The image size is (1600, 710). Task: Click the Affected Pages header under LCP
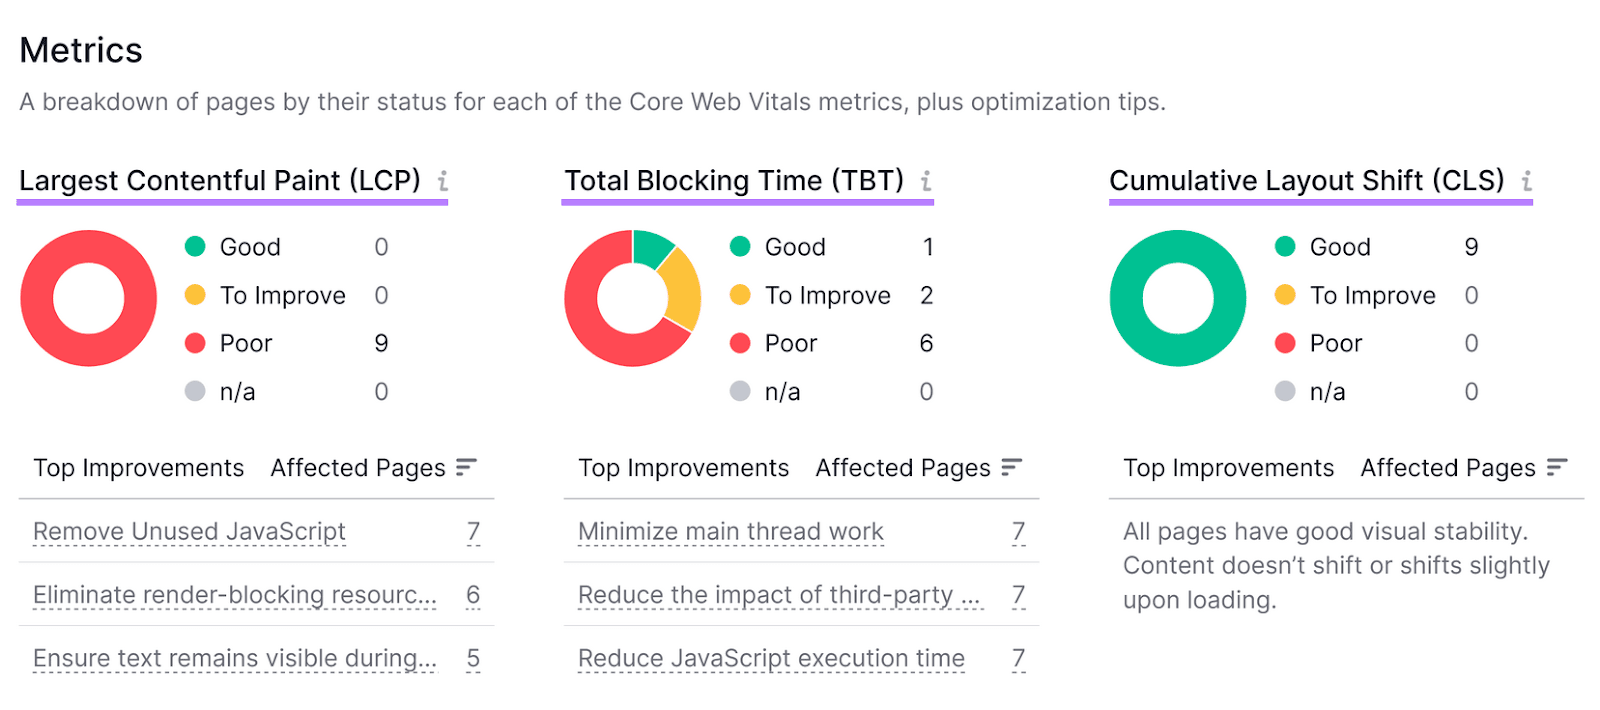tap(356, 467)
